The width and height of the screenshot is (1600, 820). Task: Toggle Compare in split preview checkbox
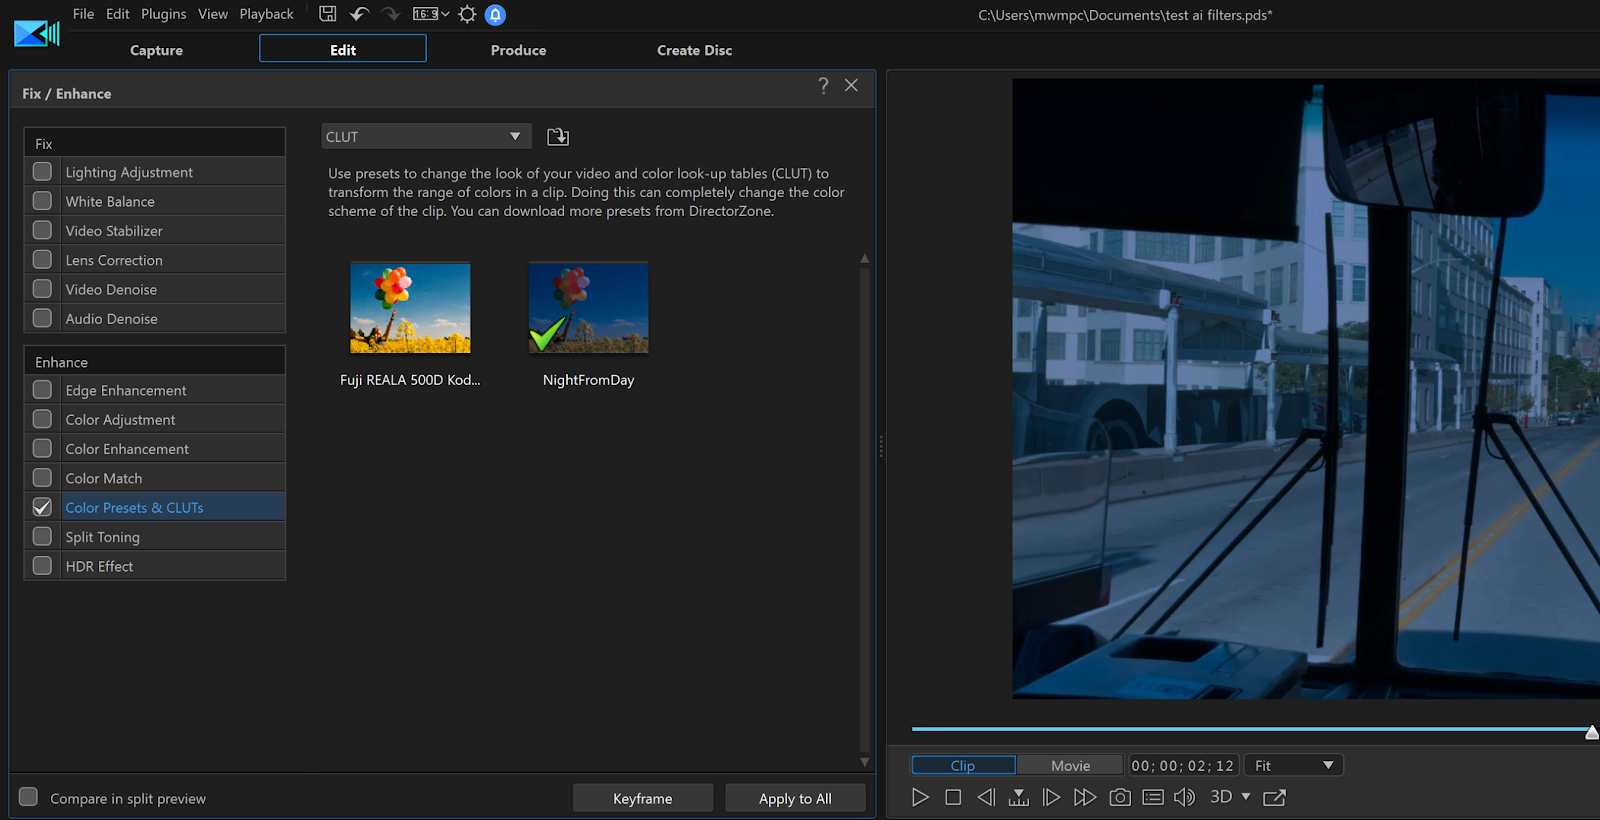28,797
